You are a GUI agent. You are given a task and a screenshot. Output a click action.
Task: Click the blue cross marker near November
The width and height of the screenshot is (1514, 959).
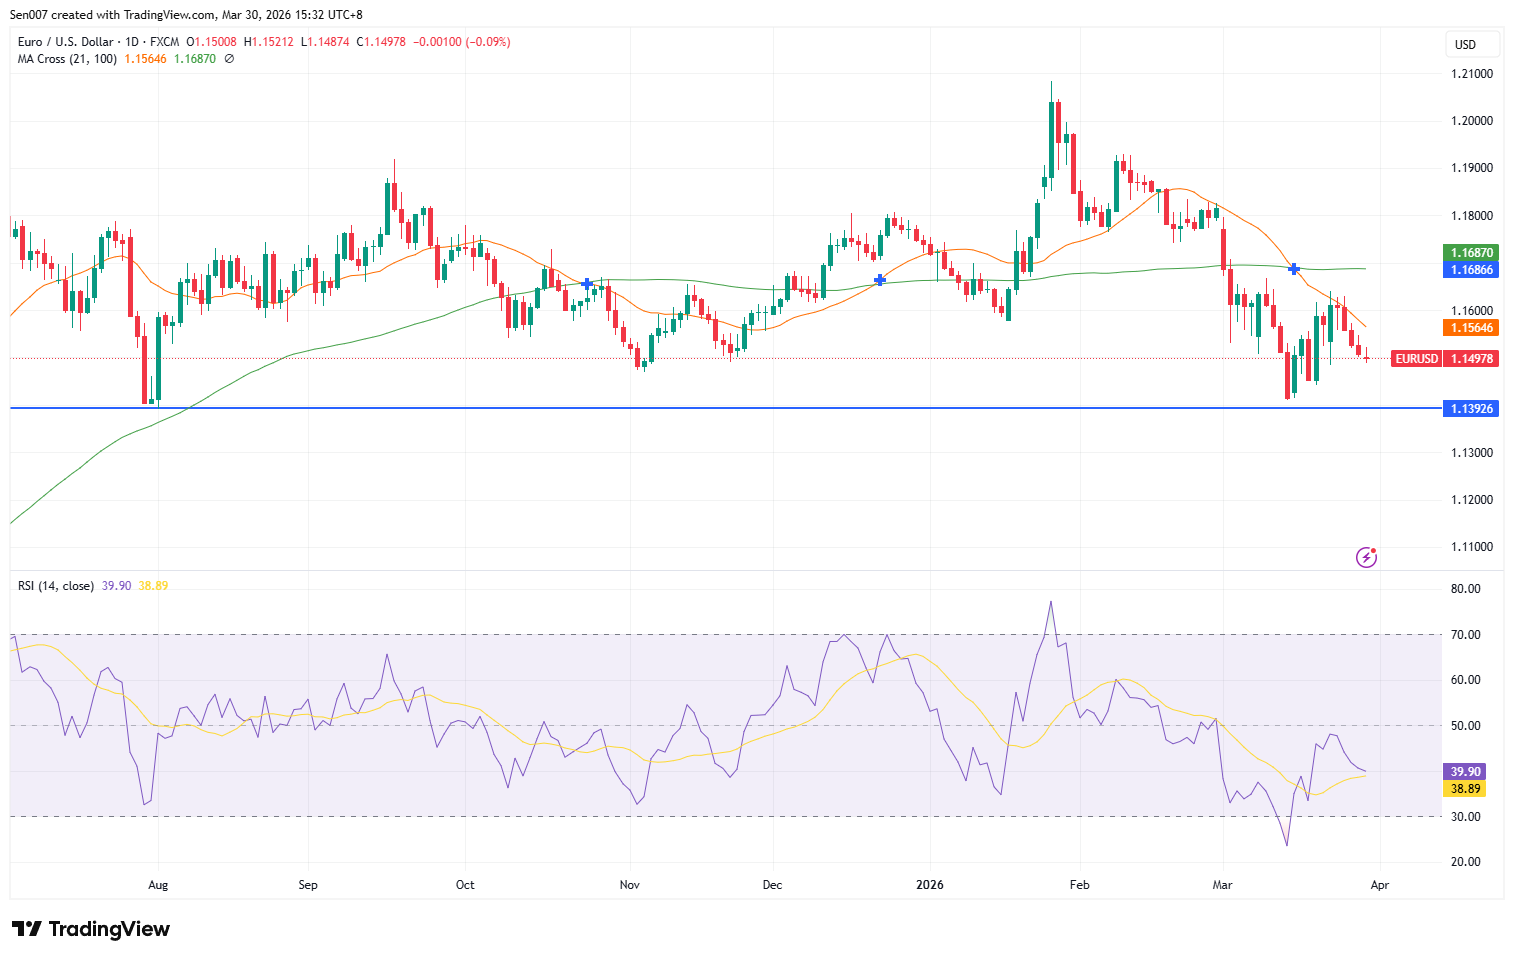[x=585, y=284]
